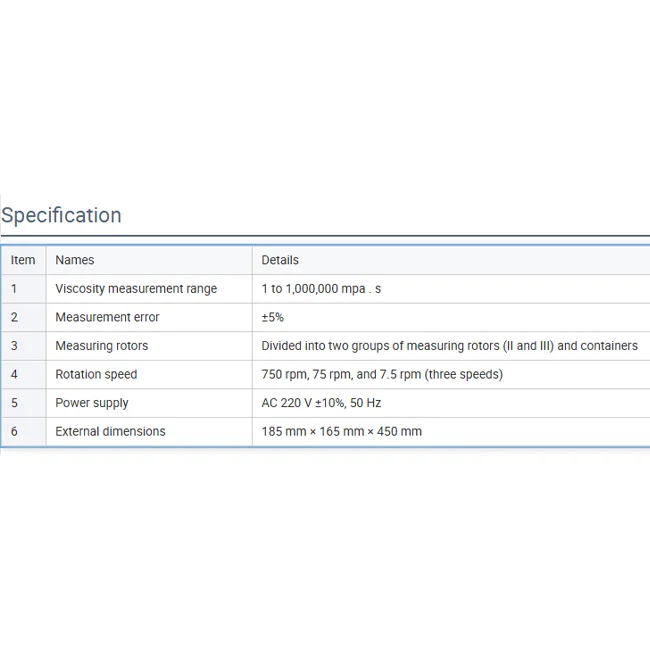Select the ±5% details cell
This screenshot has height=650, width=650.
[x=273, y=317]
